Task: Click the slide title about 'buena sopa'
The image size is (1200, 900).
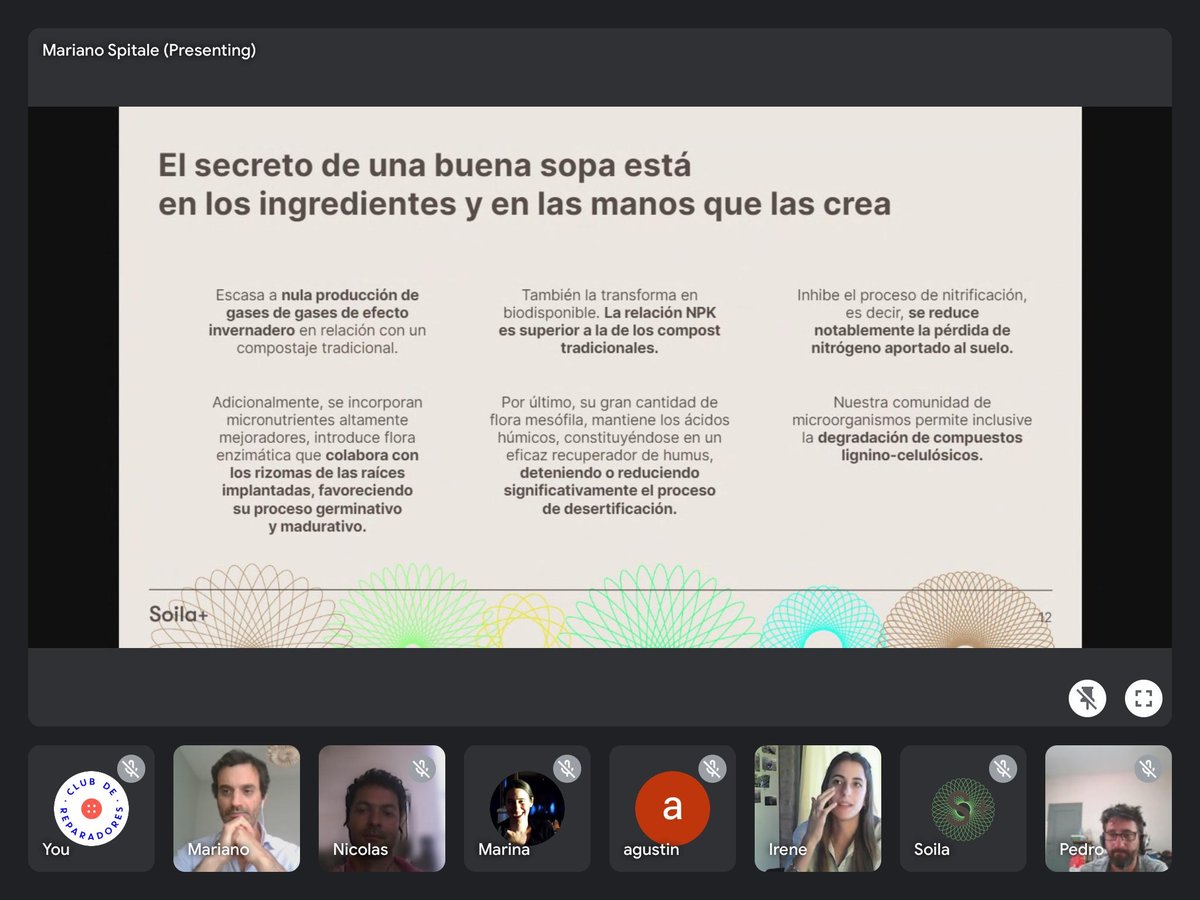Action: coord(524,184)
